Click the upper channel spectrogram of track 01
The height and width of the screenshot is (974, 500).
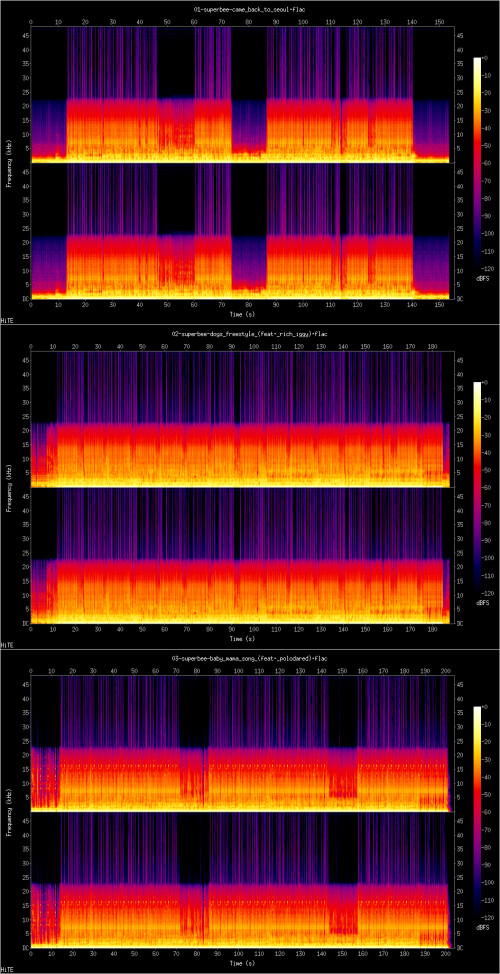[x=242, y=94]
